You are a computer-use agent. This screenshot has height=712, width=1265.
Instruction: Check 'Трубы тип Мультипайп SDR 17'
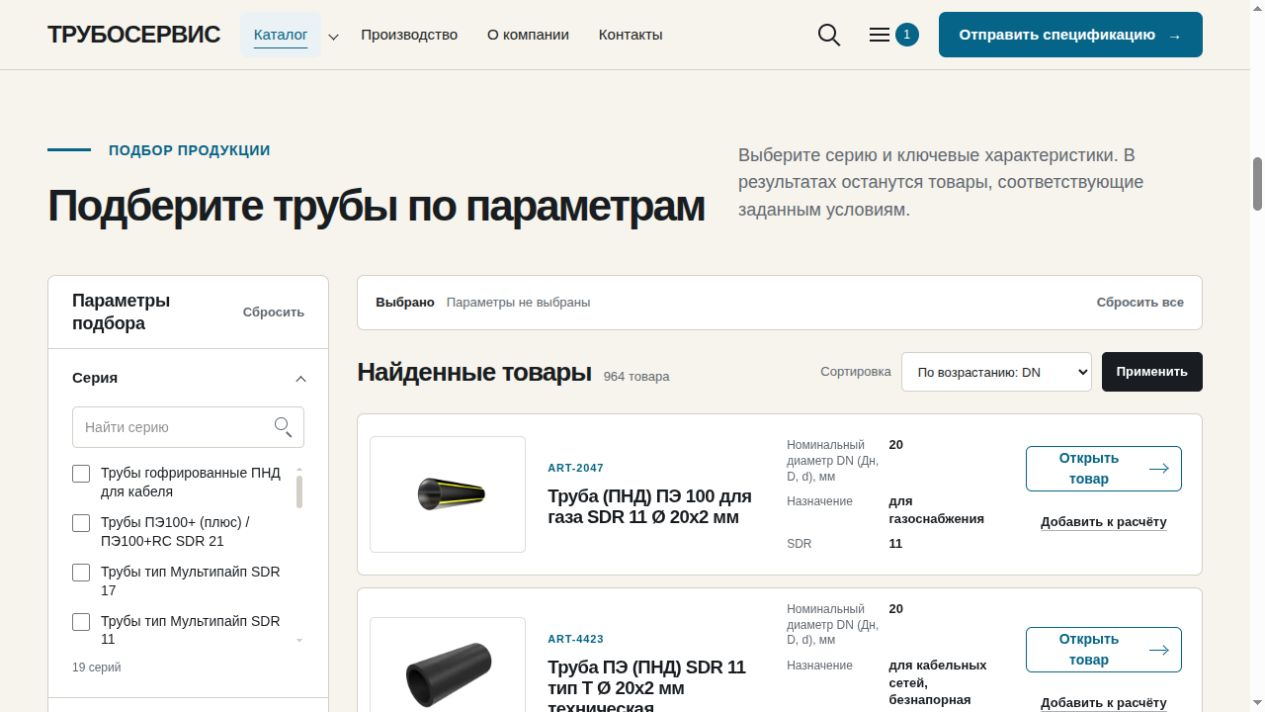tap(81, 572)
